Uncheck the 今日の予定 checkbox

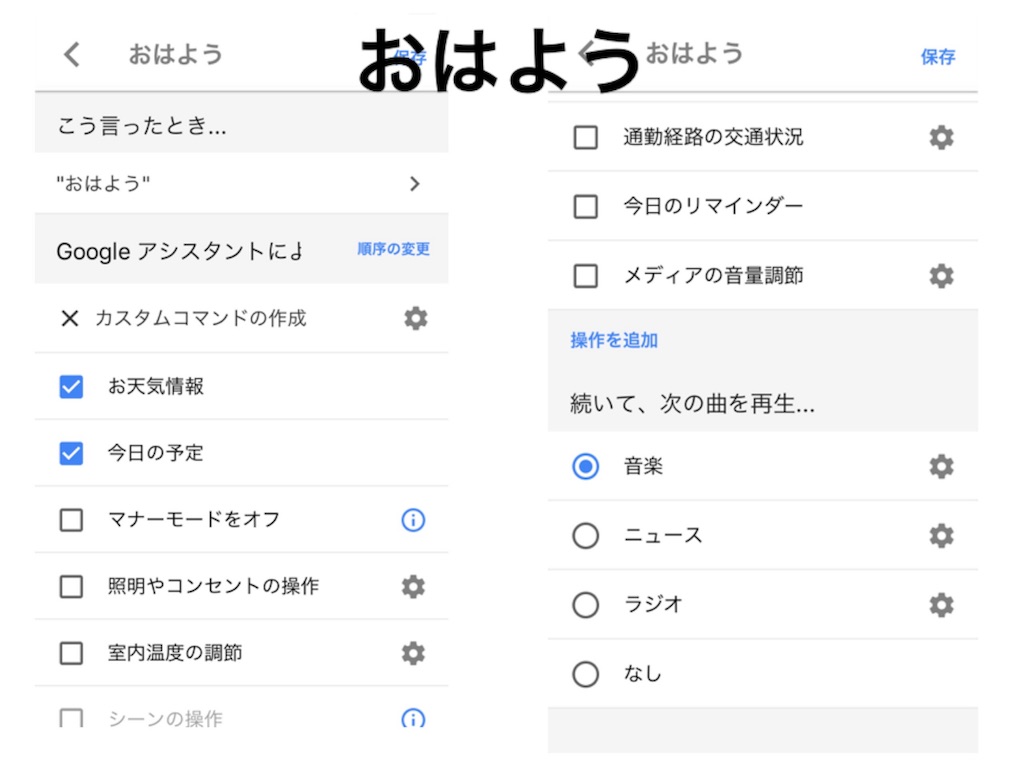coord(70,452)
